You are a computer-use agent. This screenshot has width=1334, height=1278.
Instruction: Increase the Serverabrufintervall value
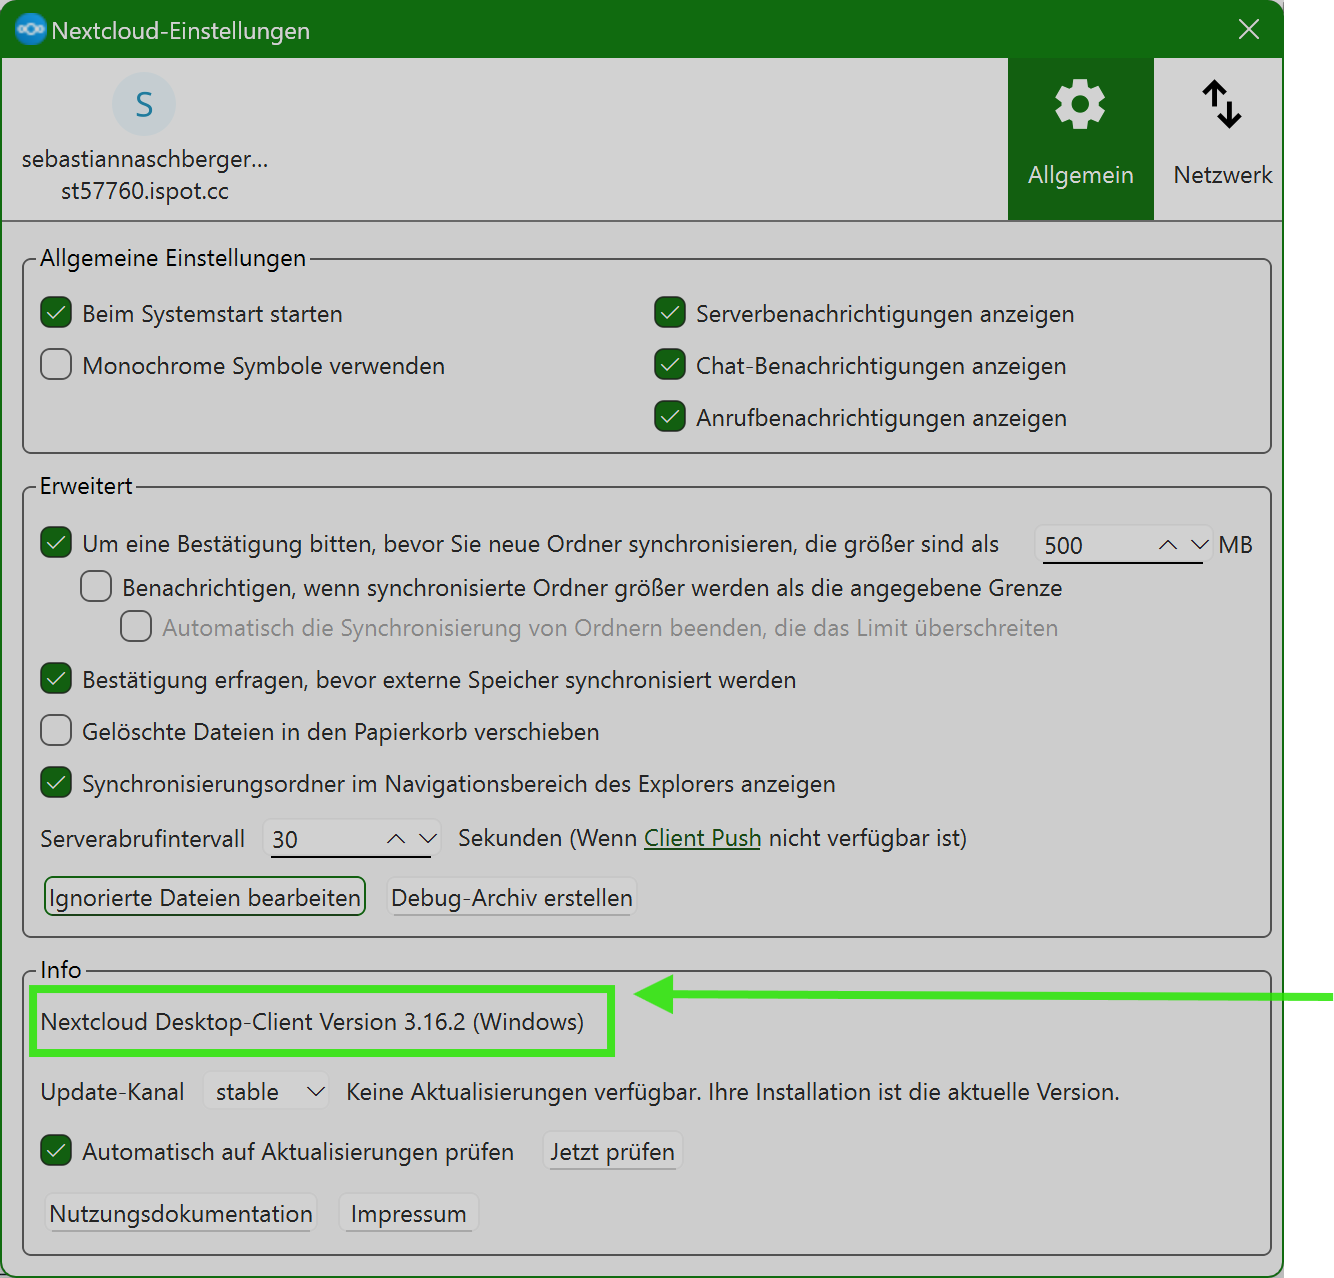click(x=396, y=839)
